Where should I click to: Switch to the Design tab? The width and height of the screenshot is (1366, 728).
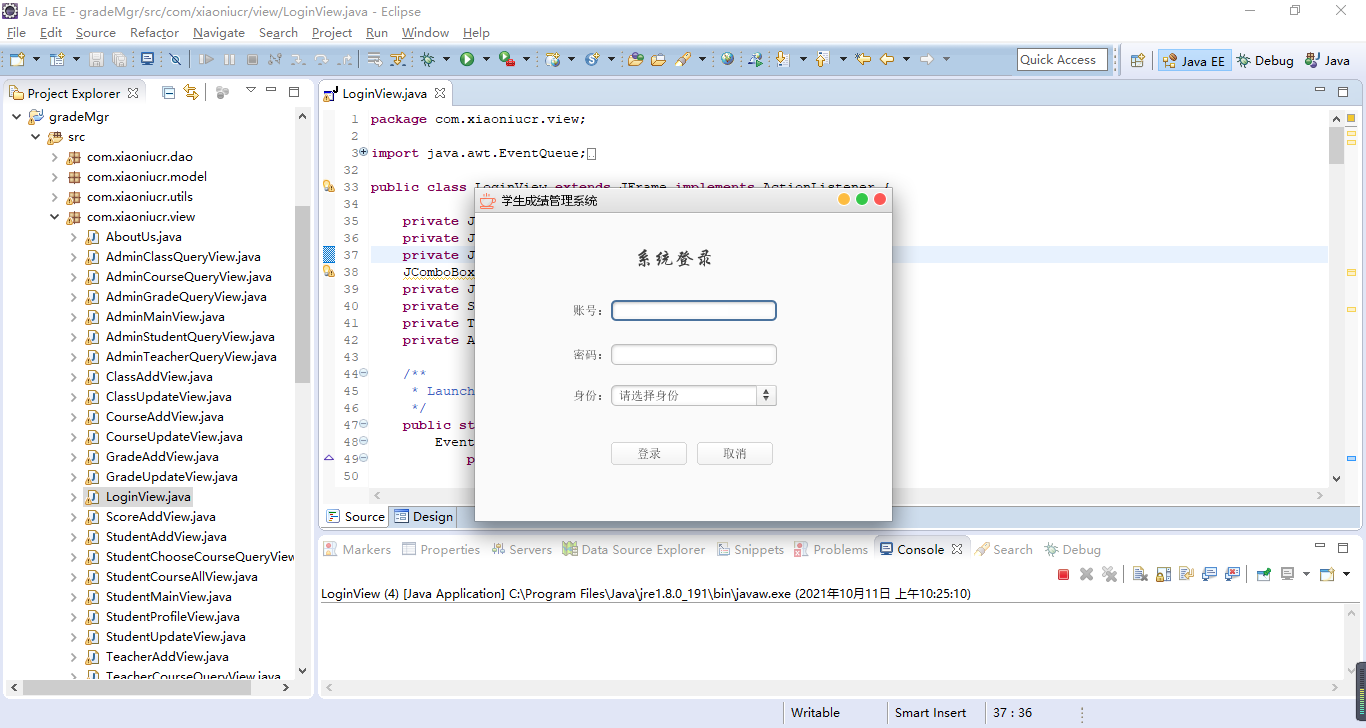pos(424,517)
